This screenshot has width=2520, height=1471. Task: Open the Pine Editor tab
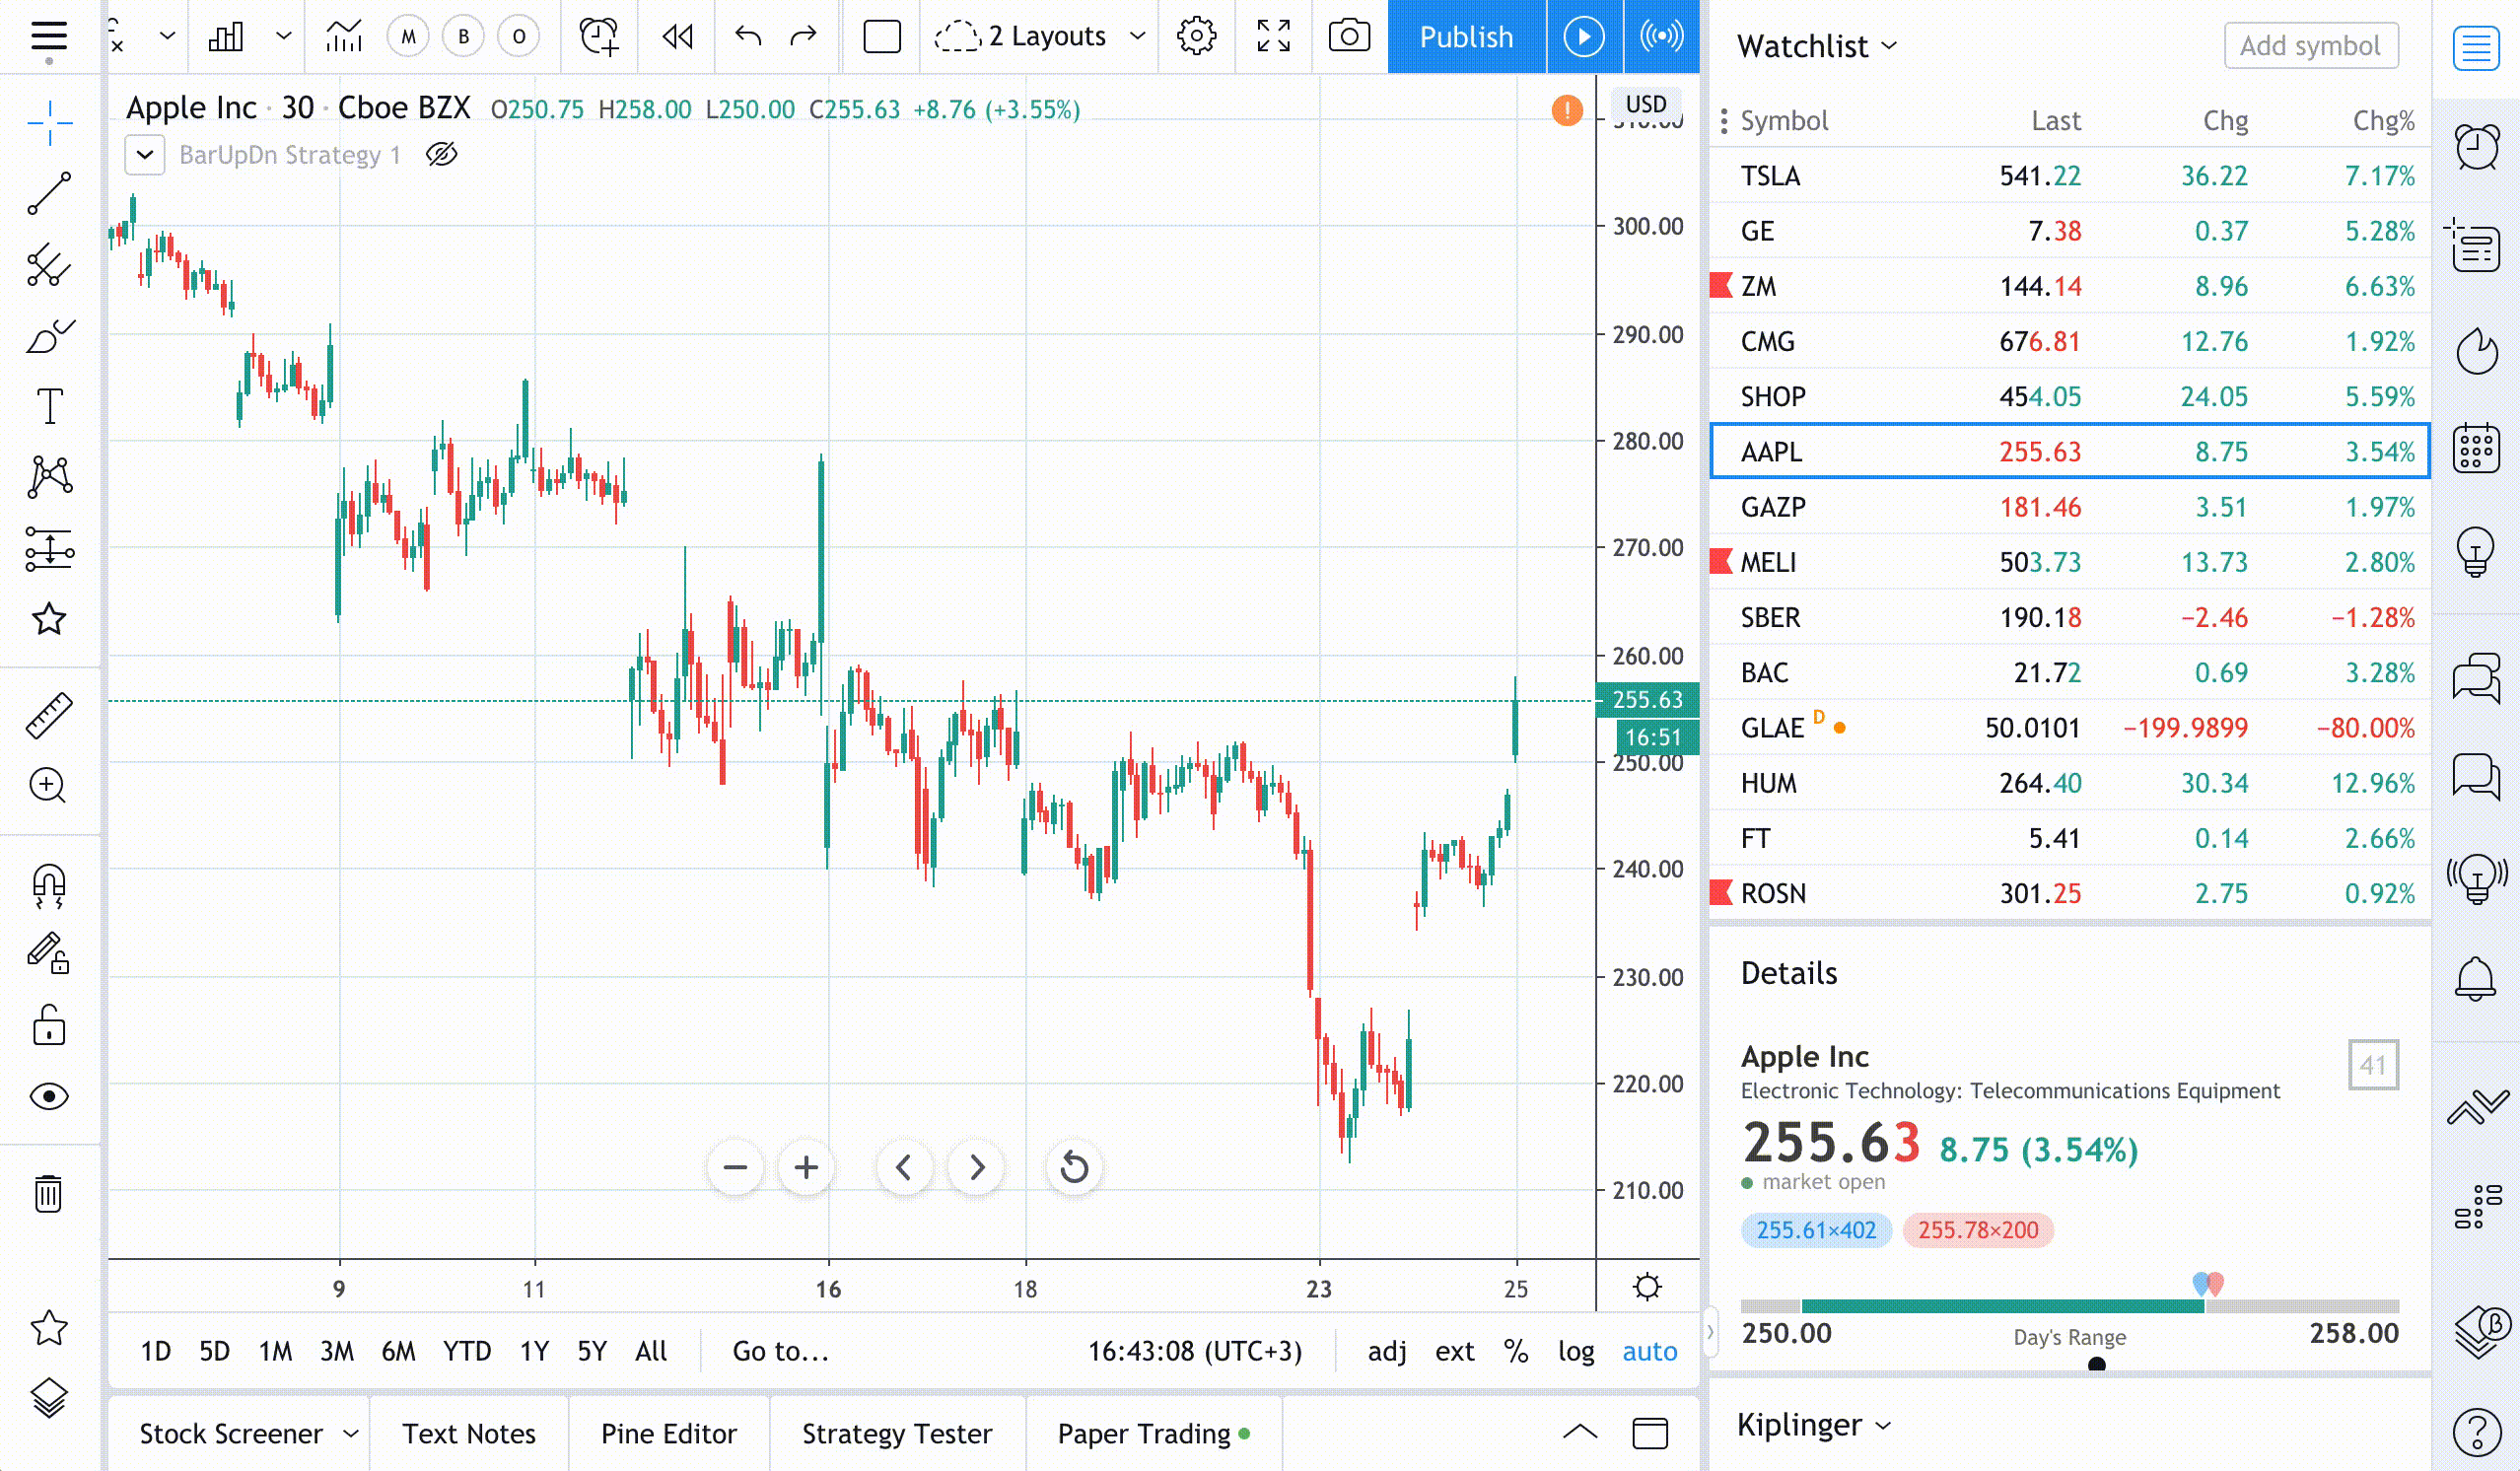668,1433
